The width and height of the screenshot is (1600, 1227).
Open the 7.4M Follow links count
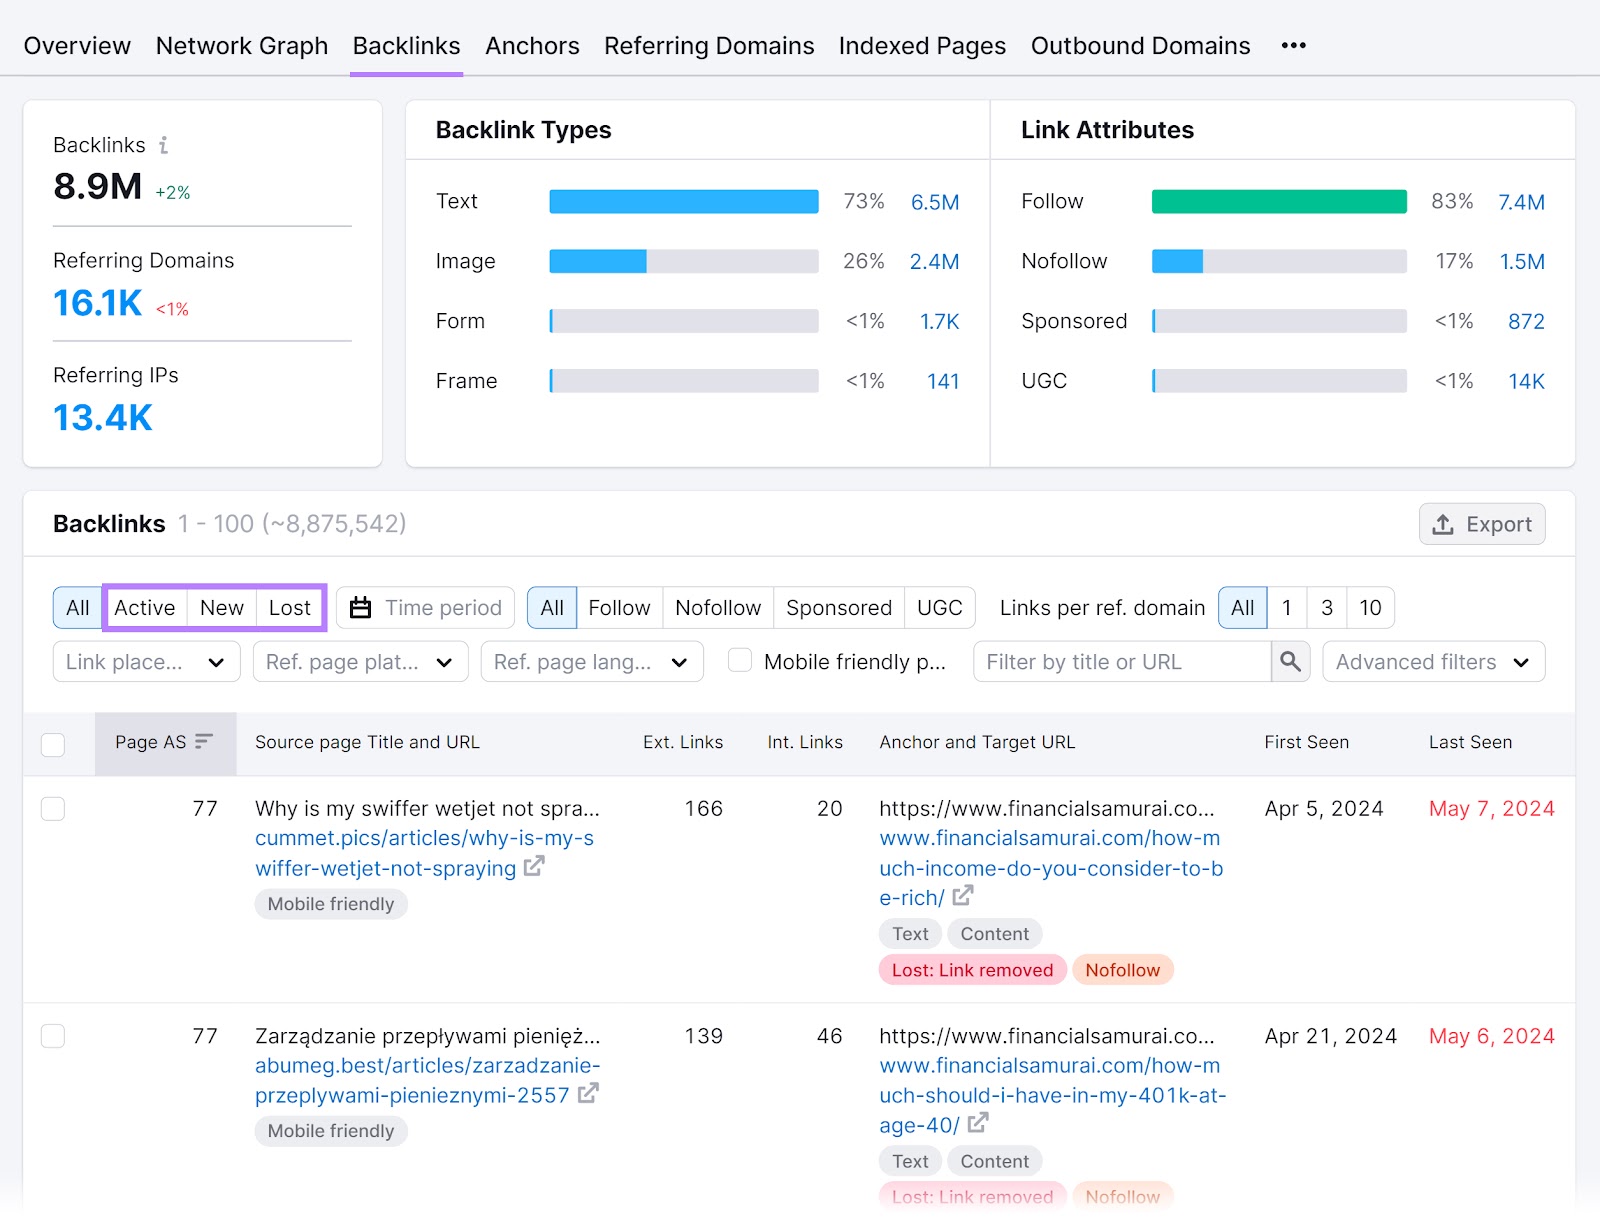(1521, 201)
